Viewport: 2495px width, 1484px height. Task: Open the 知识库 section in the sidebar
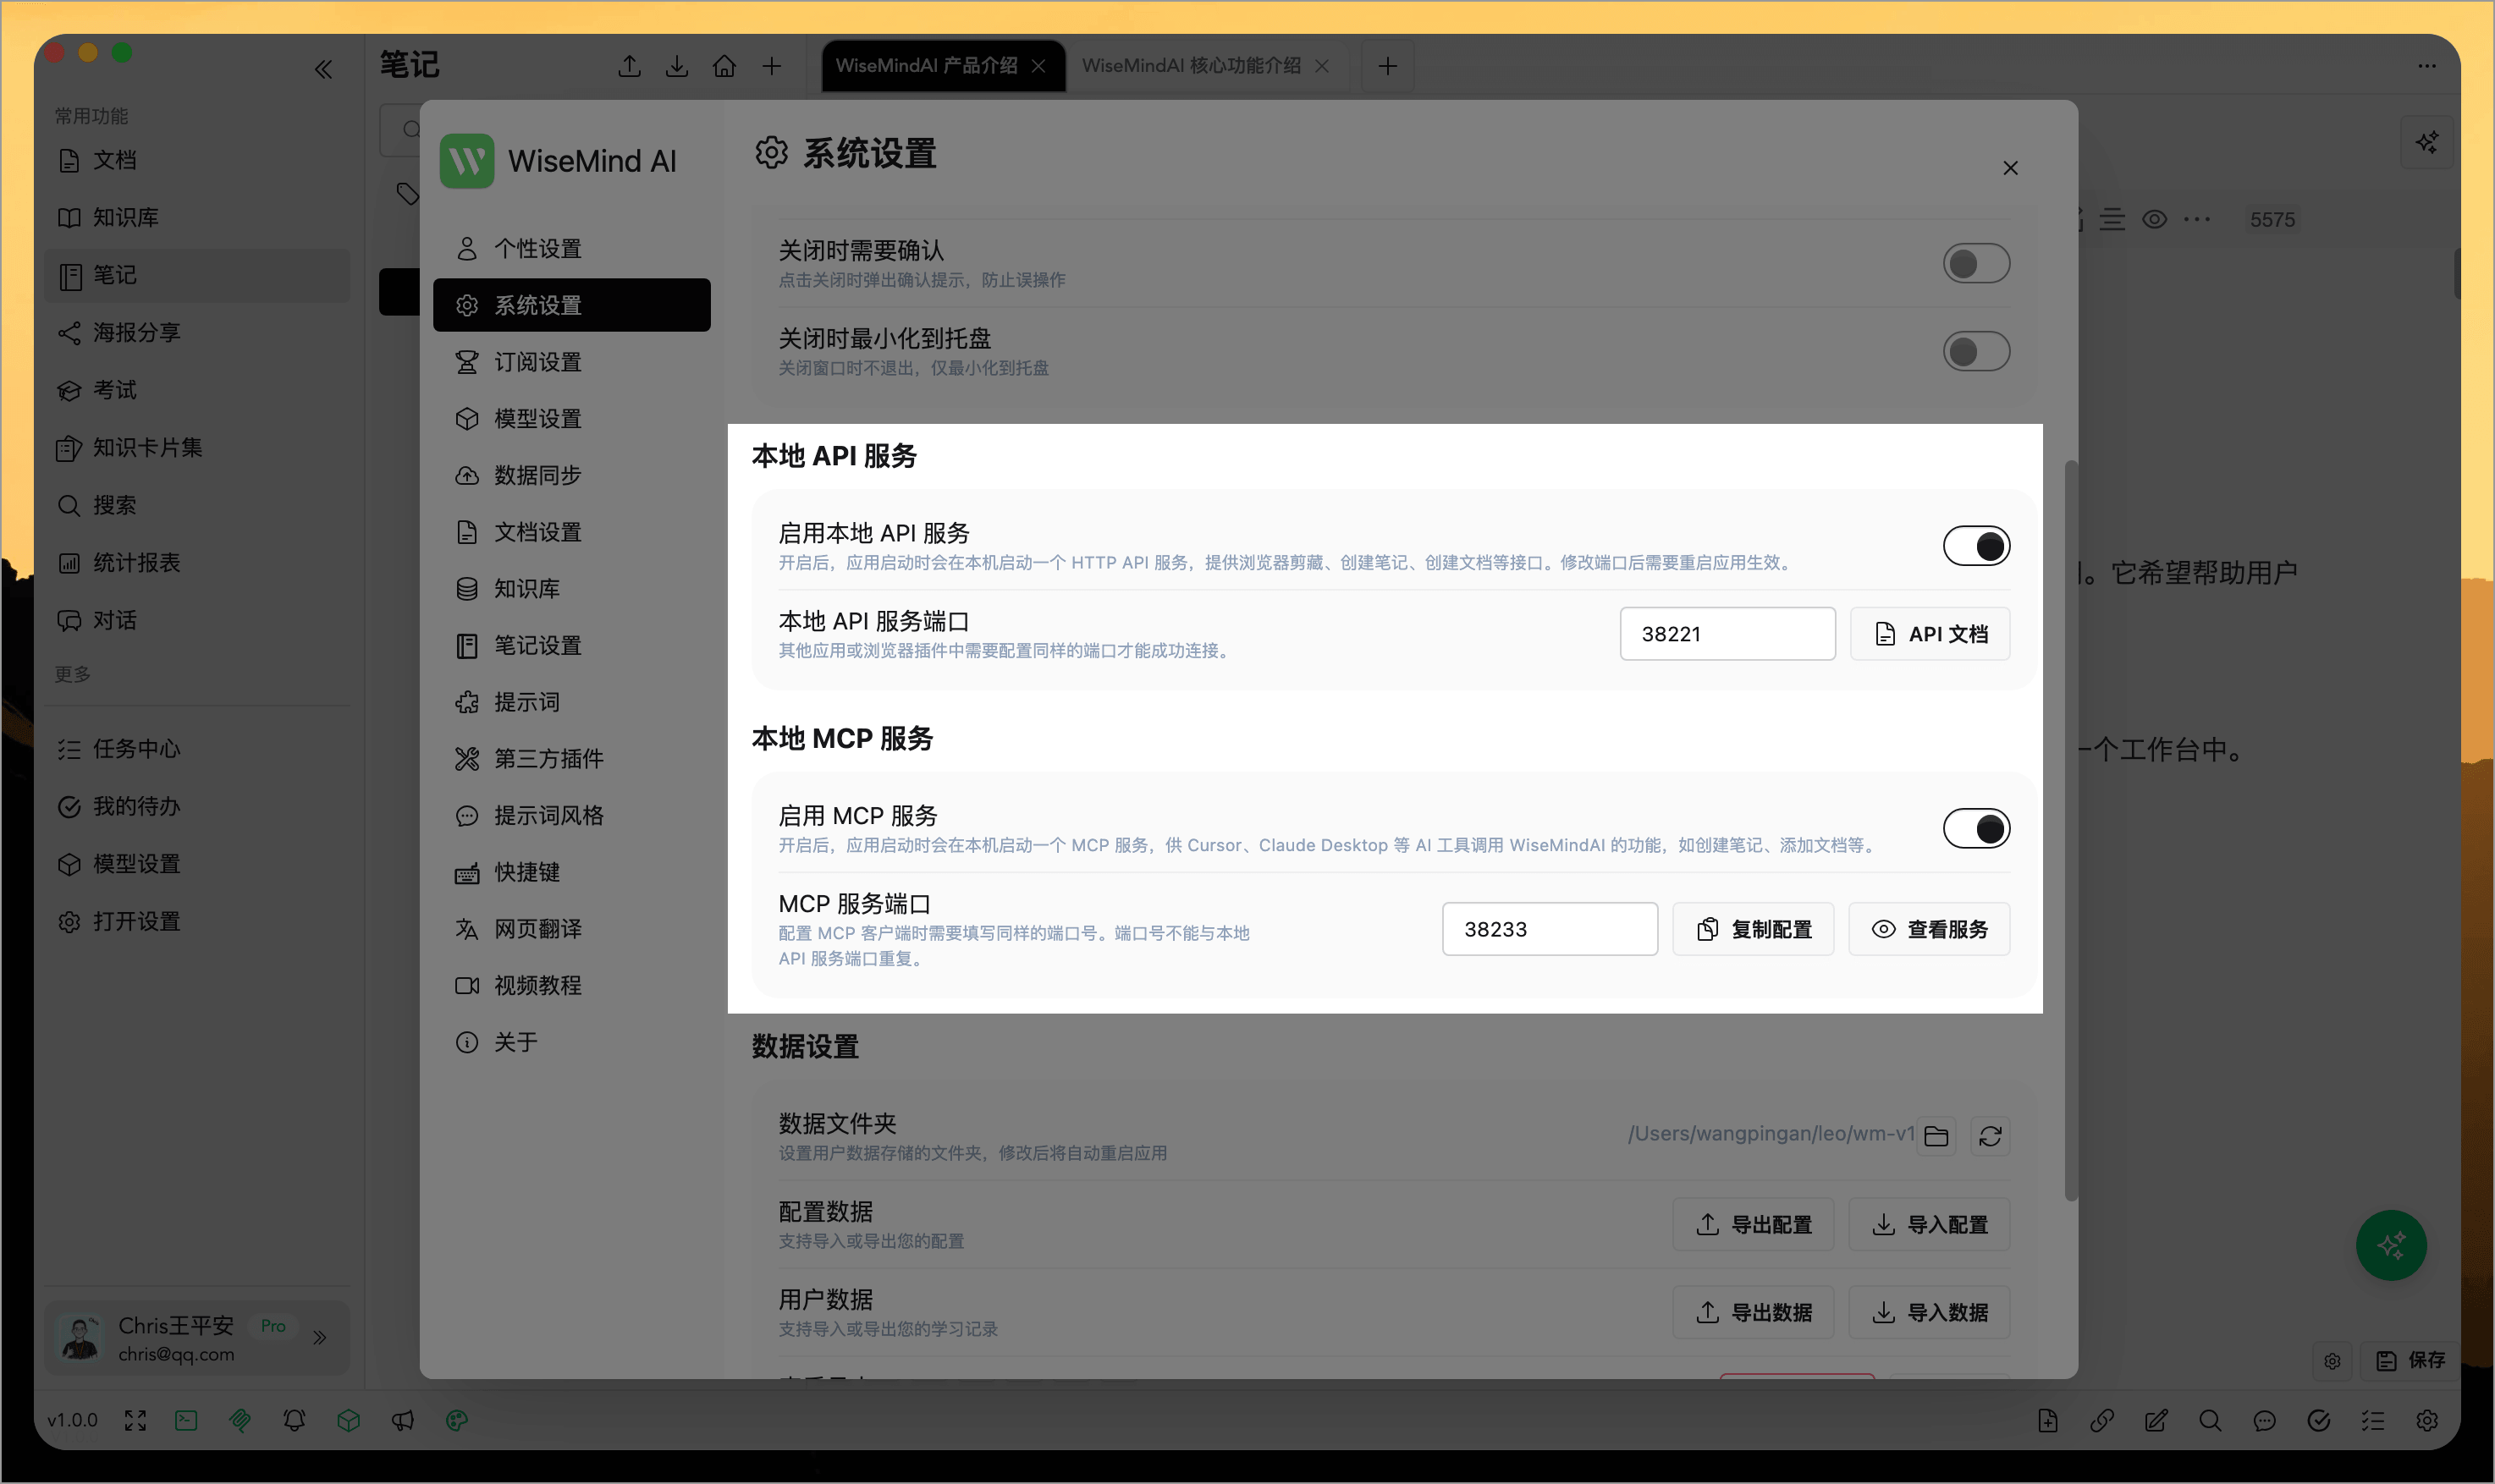pyautogui.click(x=131, y=217)
